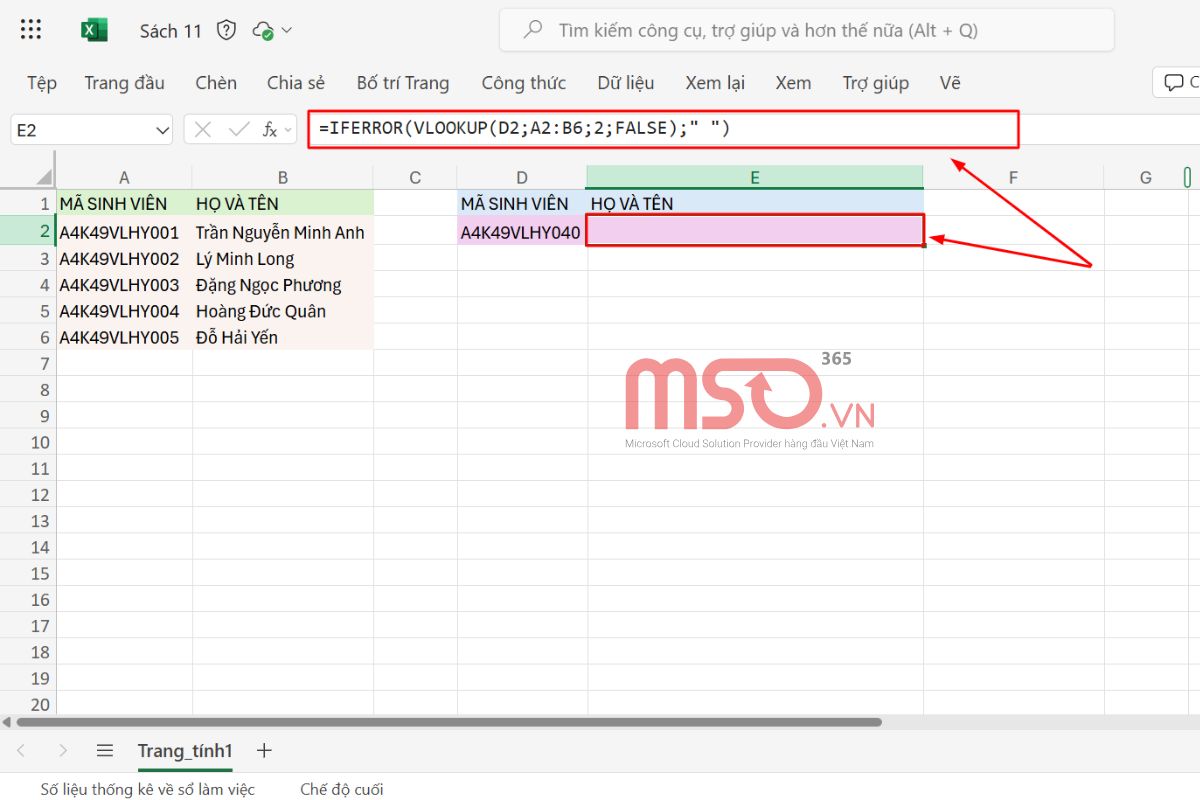Click cell Đỗ Hải Yến
1200x800 pixels.
click(x=283, y=337)
